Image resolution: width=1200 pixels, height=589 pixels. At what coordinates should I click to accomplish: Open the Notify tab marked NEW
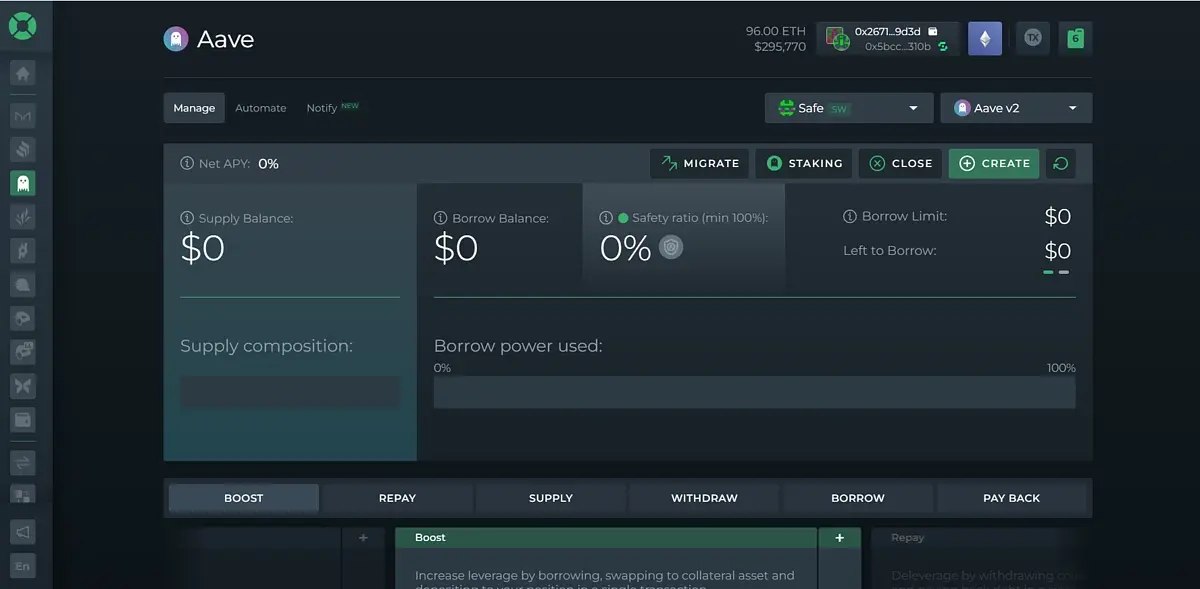coord(332,108)
